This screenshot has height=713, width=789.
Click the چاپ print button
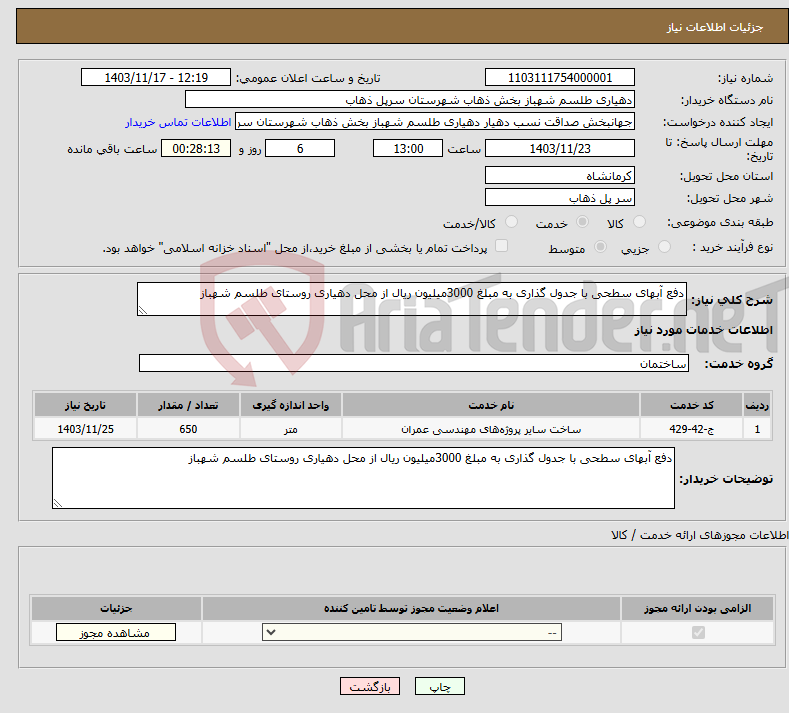coord(439,686)
